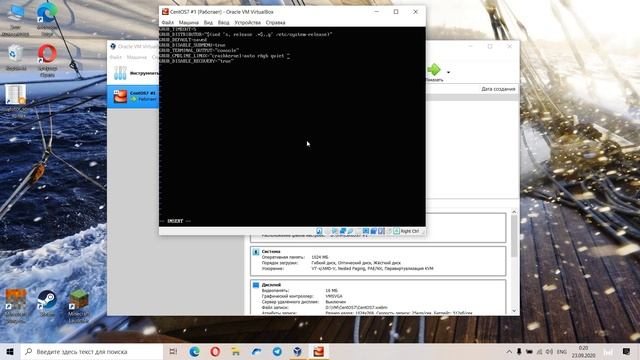Click the Дата создания column header
Screen dimensions: 640x360
click(x=498, y=89)
